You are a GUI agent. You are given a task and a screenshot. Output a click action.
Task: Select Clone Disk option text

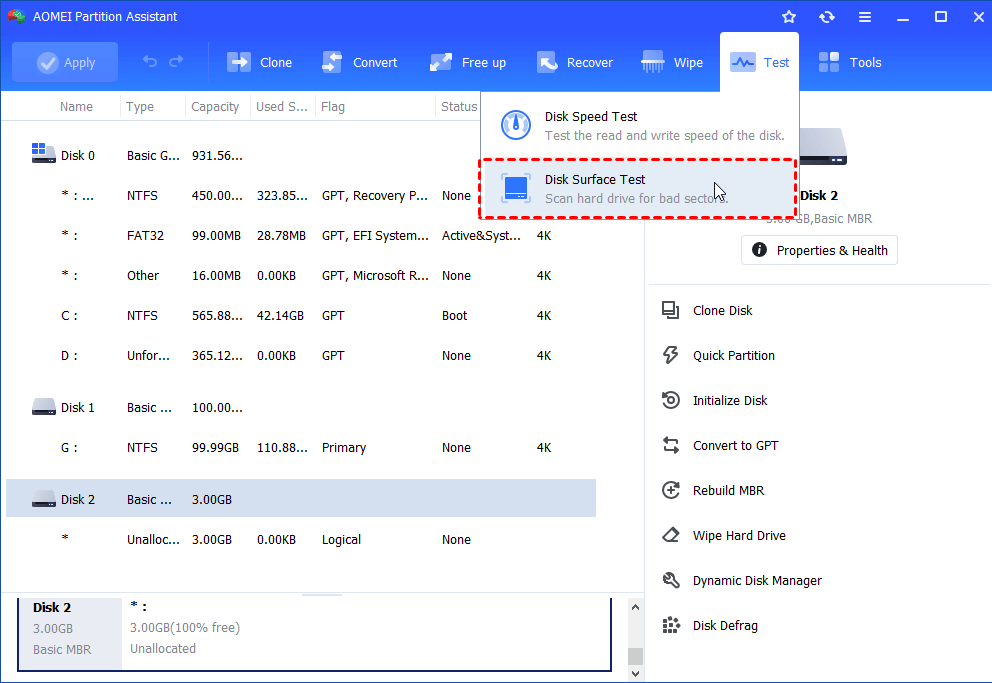coord(722,311)
